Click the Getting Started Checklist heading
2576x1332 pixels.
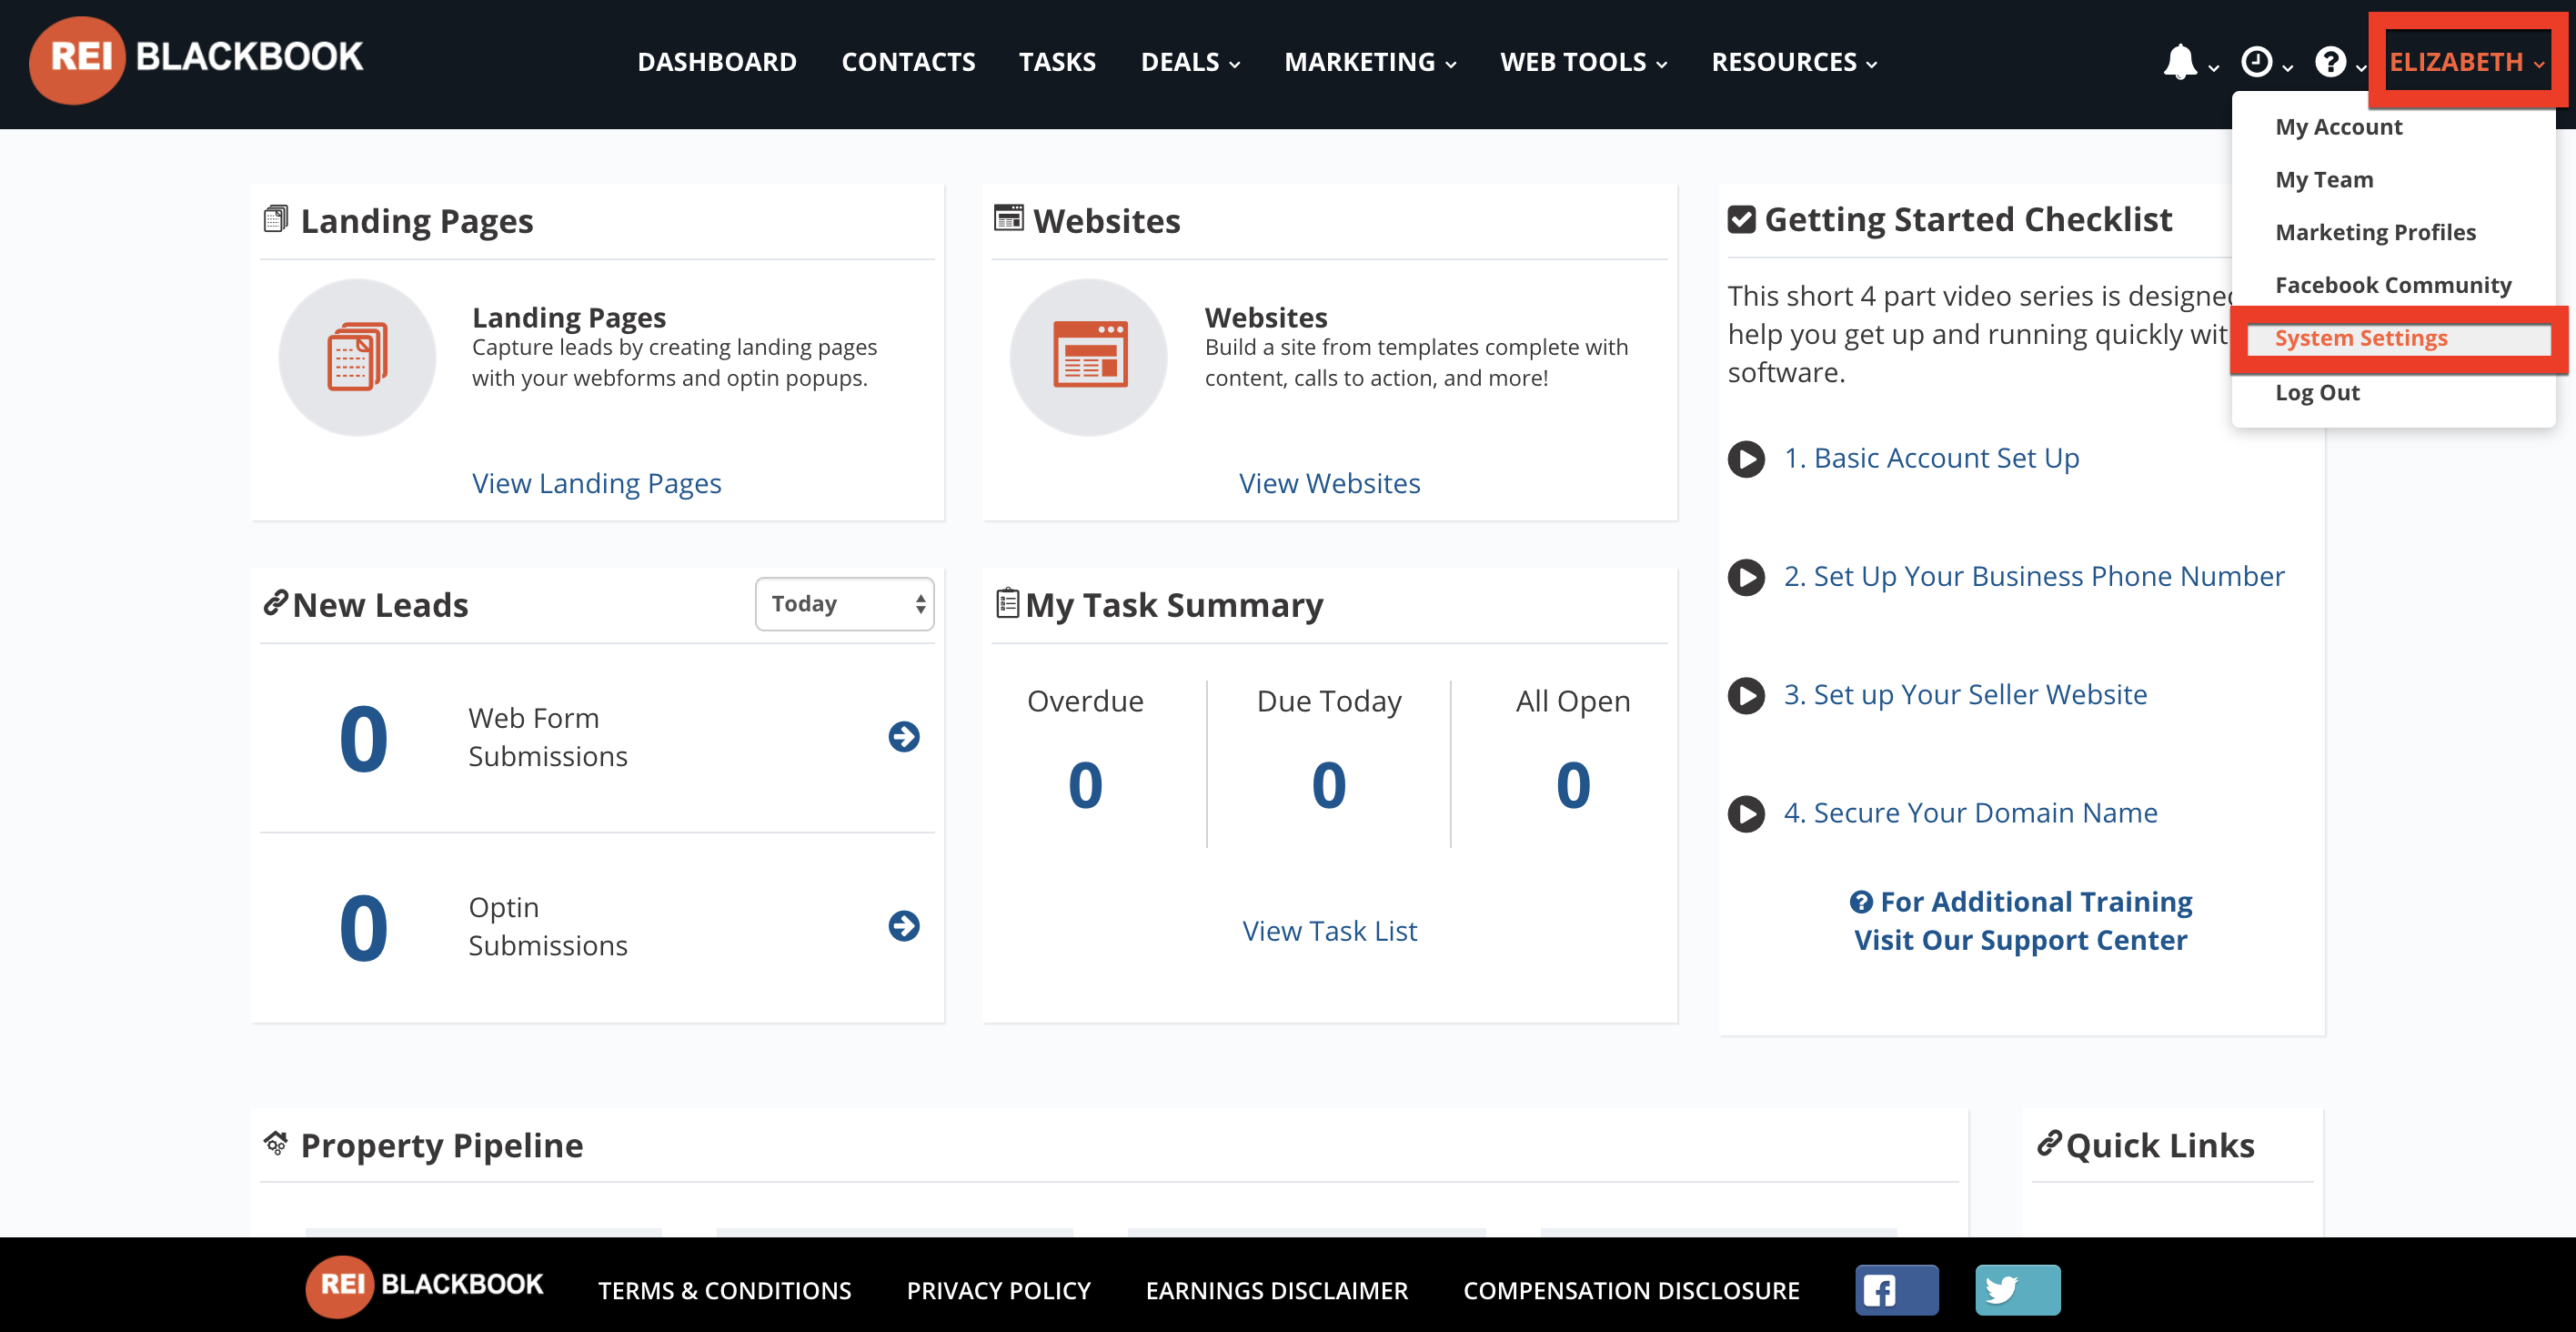1968,219
